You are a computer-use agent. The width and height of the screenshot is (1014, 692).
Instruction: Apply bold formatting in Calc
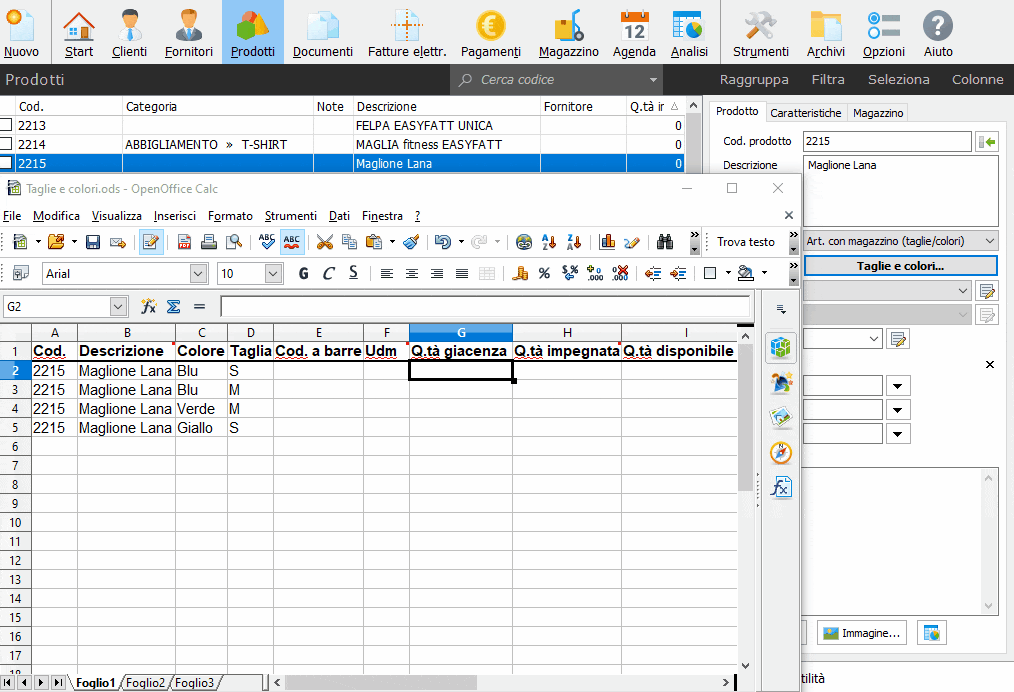pyautogui.click(x=303, y=274)
